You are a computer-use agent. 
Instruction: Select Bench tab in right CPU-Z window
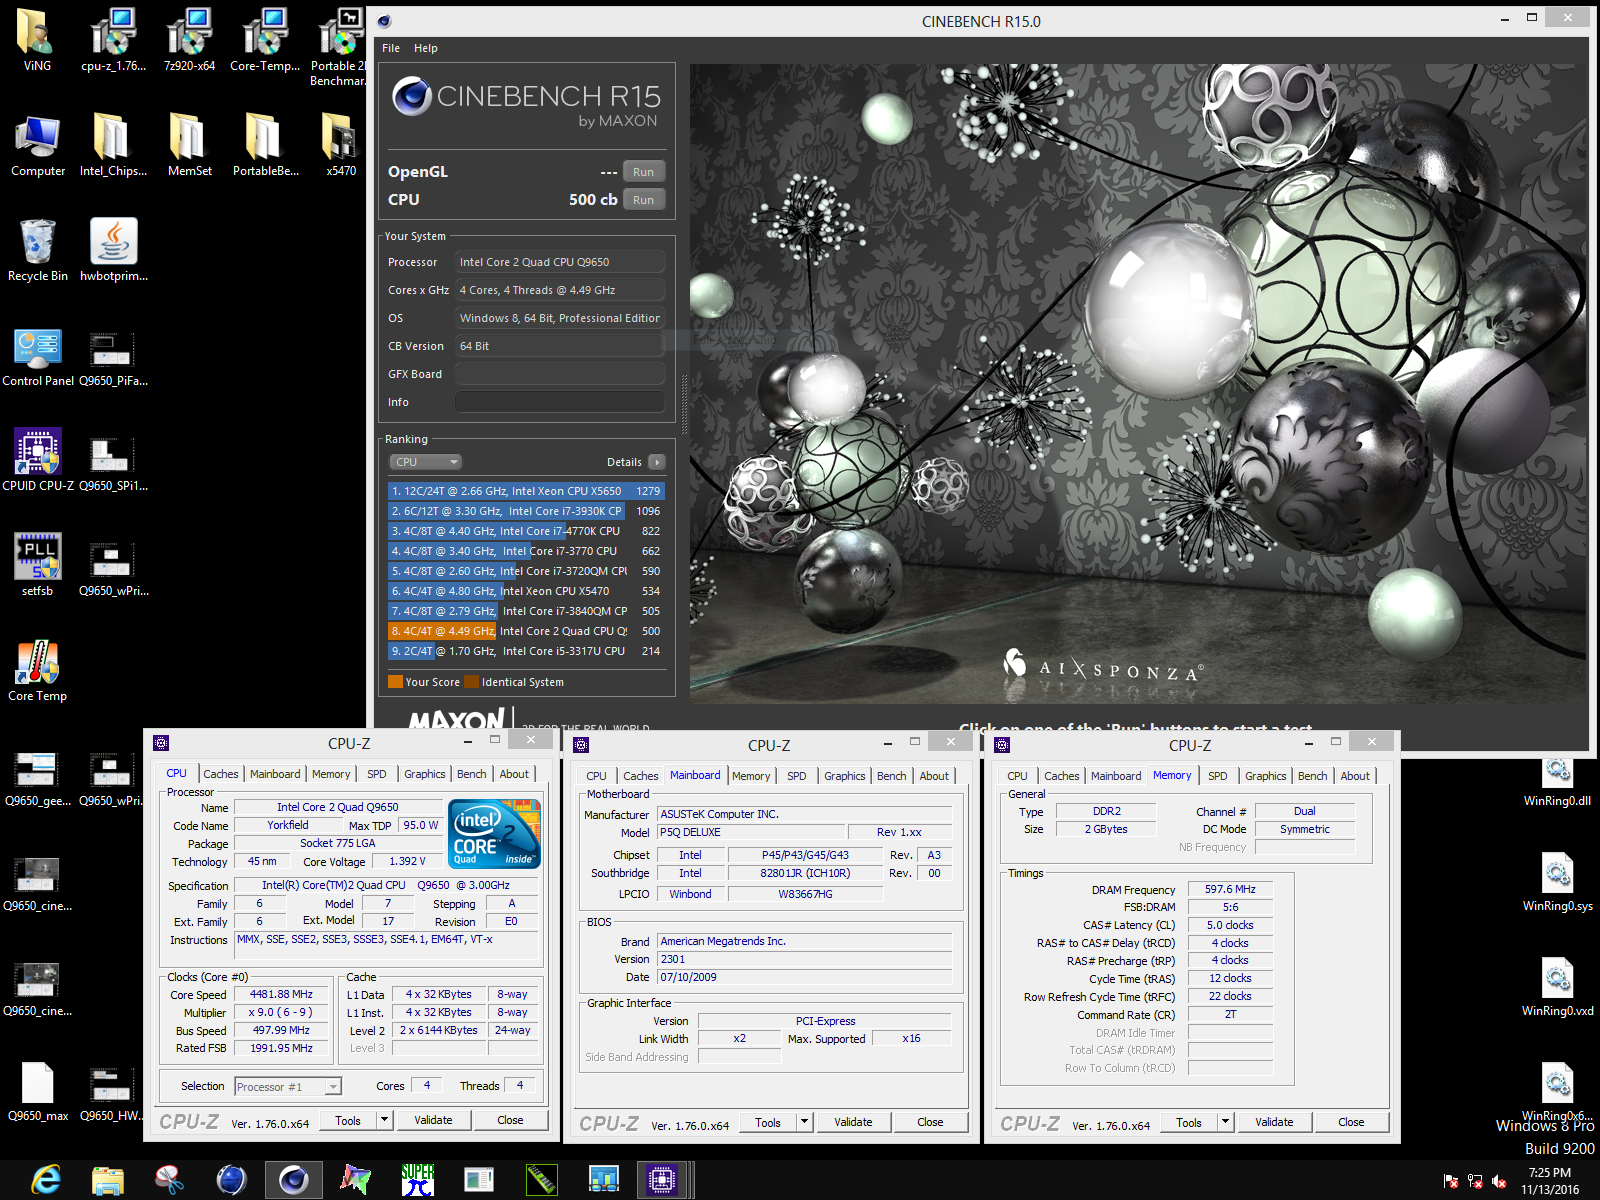[1313, 776]
